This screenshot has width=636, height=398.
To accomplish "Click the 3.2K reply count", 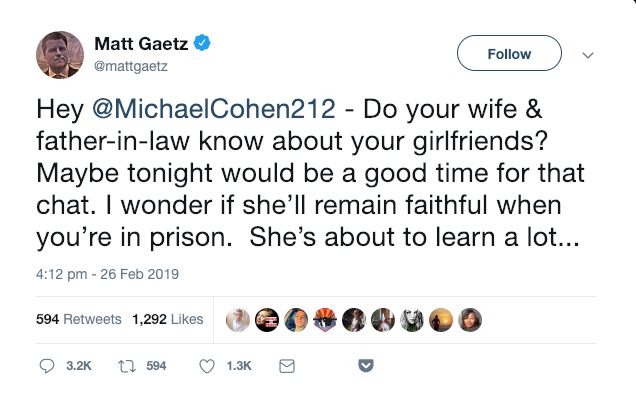I will point(79,366).
